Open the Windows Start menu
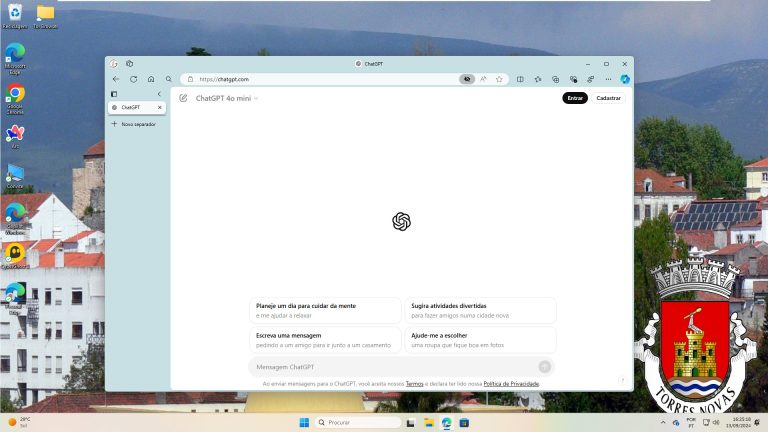The height and width of the screenshot is (432, 768). [304, 422]
